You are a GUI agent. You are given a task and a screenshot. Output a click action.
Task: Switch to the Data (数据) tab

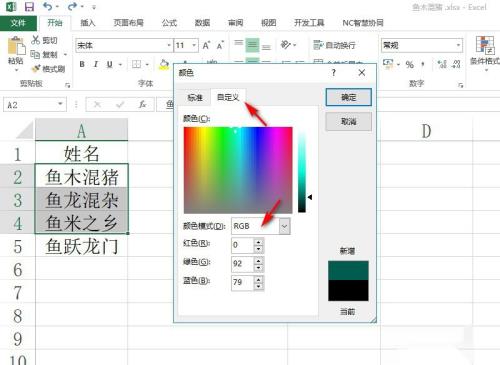tap(202, 23)
